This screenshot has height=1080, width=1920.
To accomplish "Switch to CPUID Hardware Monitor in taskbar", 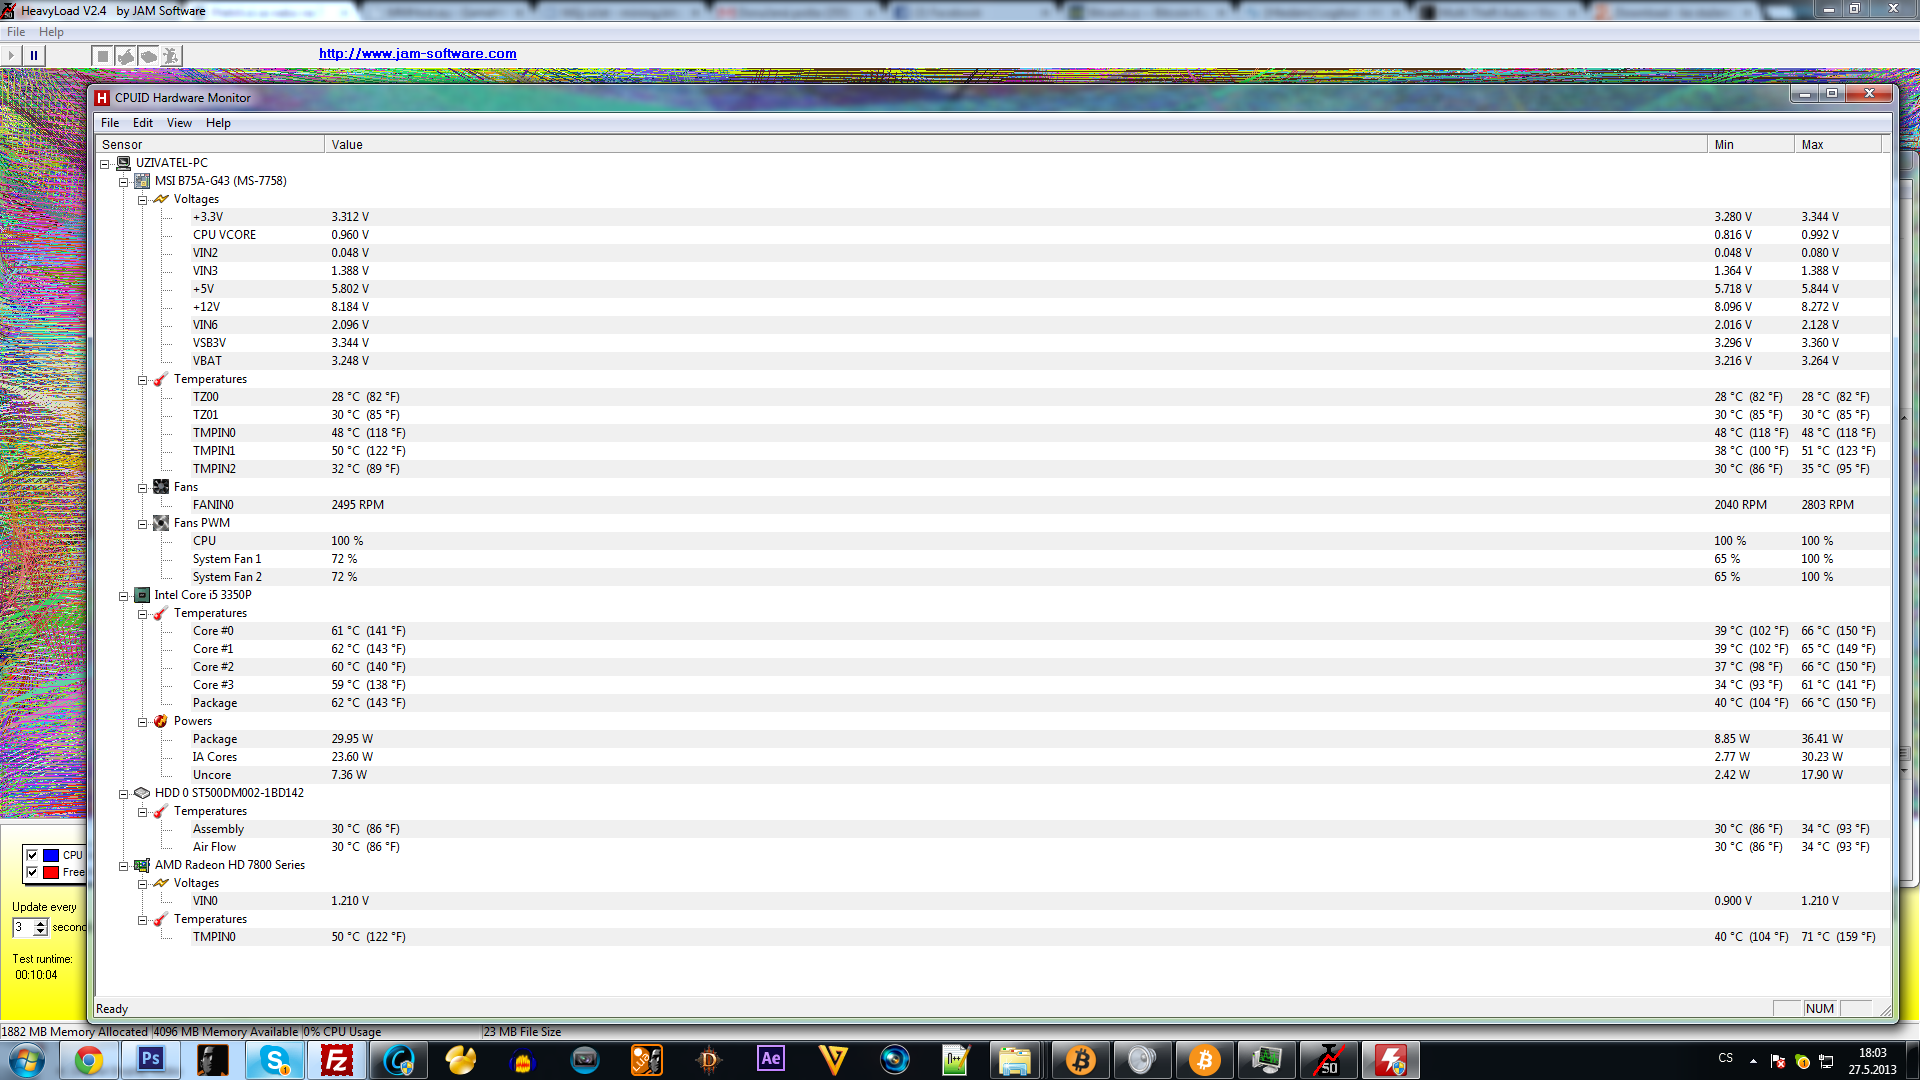I will (x=1391, y=1060).
